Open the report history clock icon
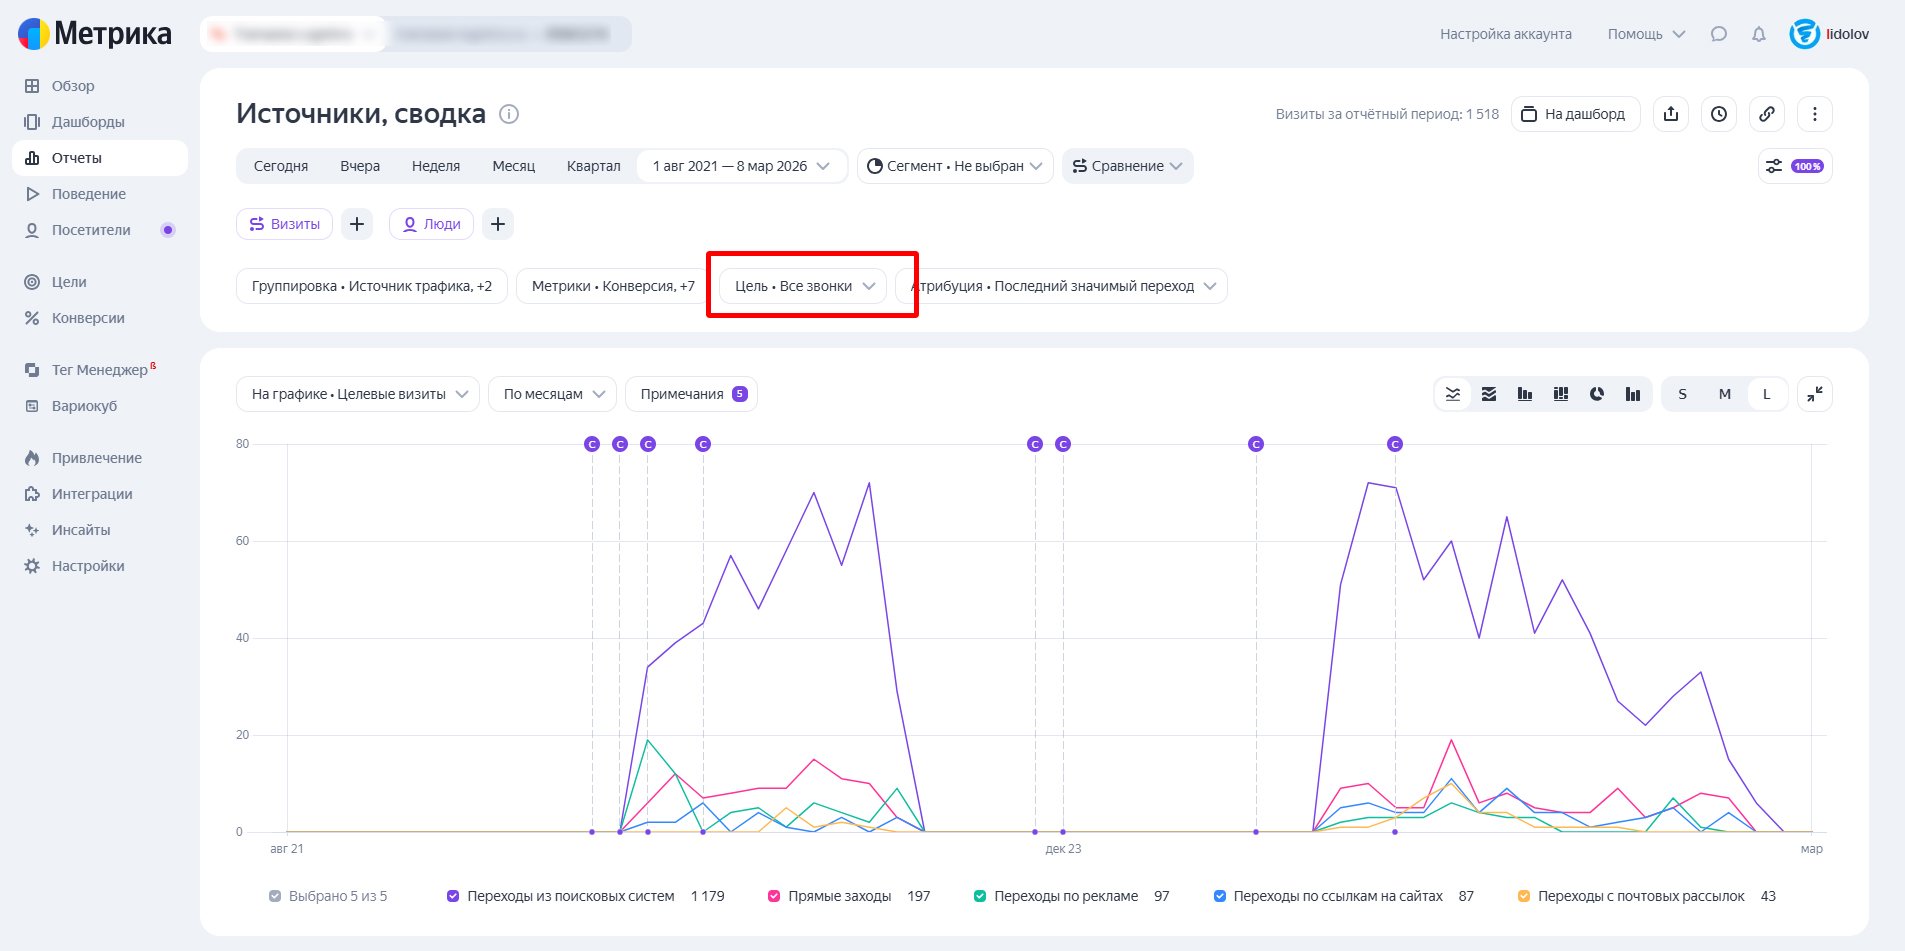 tap(1719, 114)
